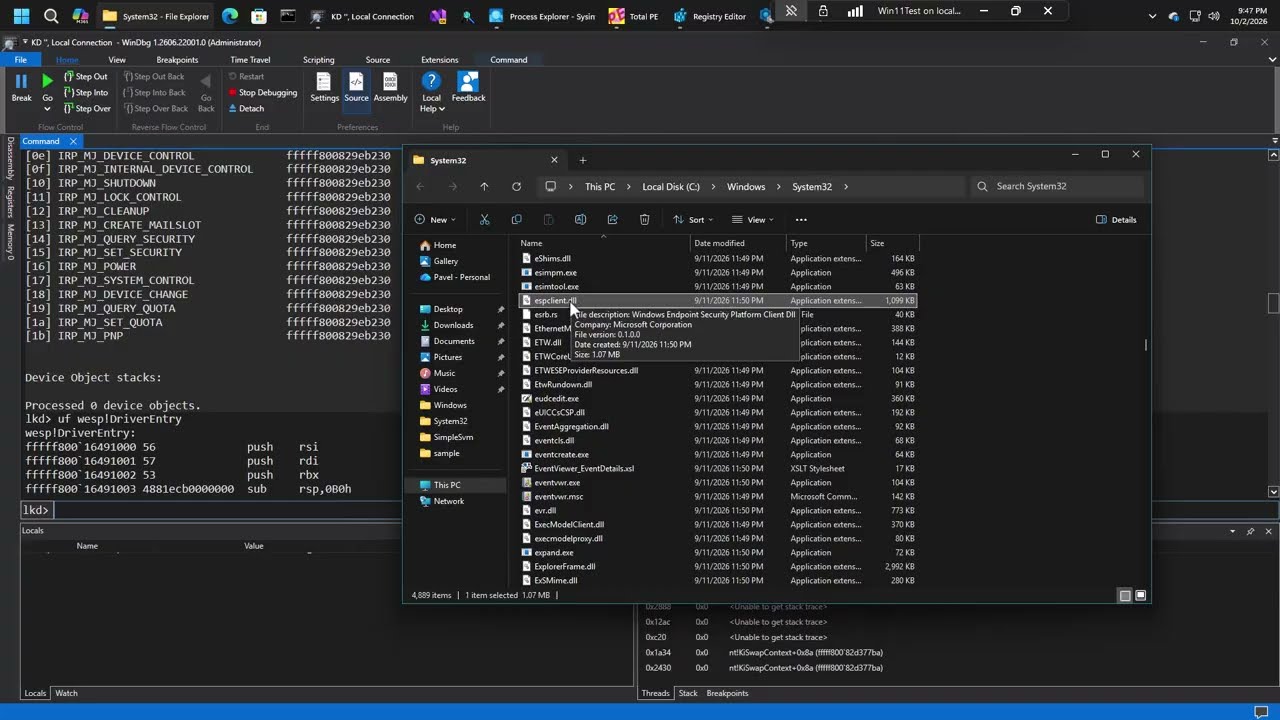Click Step Into in WinDbg ribbon
Screen dimensions: 1280x720
(85, 92)
